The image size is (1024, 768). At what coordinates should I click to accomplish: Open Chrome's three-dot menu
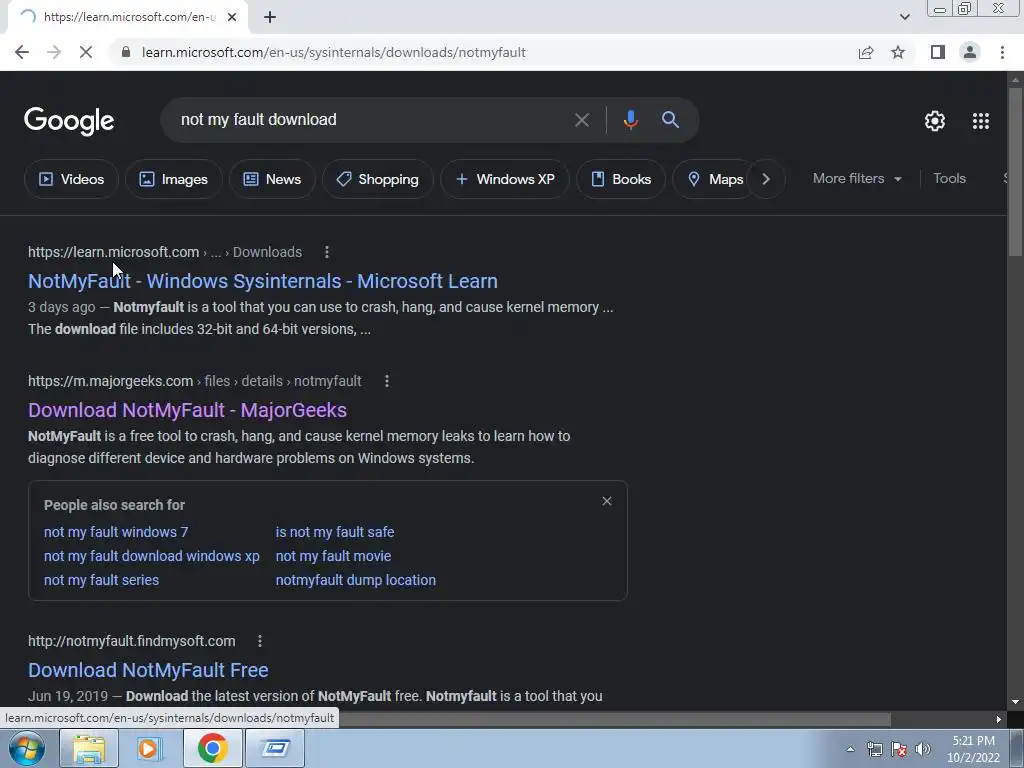click(1002, 52)
